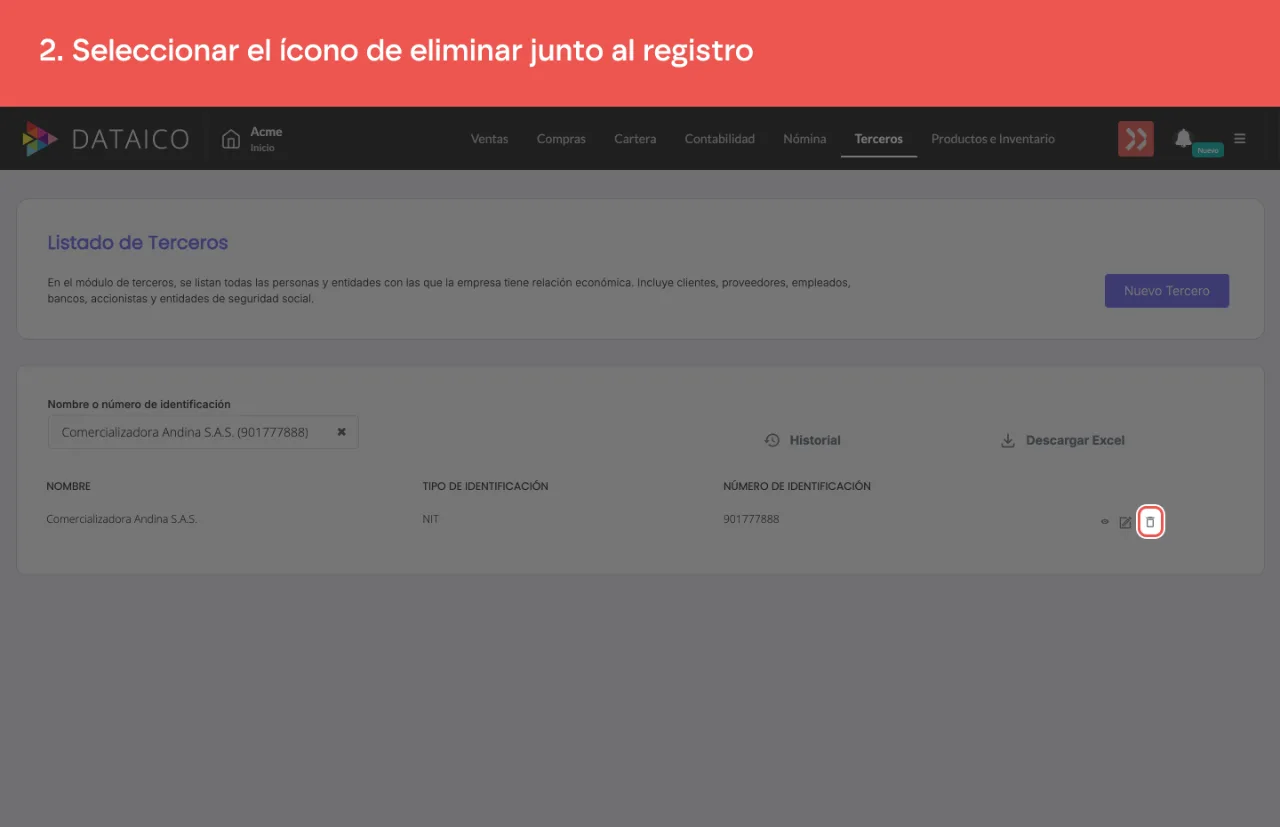Viewport: 1280px width, 827px height.
Task: Click Descargar Excel
Action: point(1062,440)
